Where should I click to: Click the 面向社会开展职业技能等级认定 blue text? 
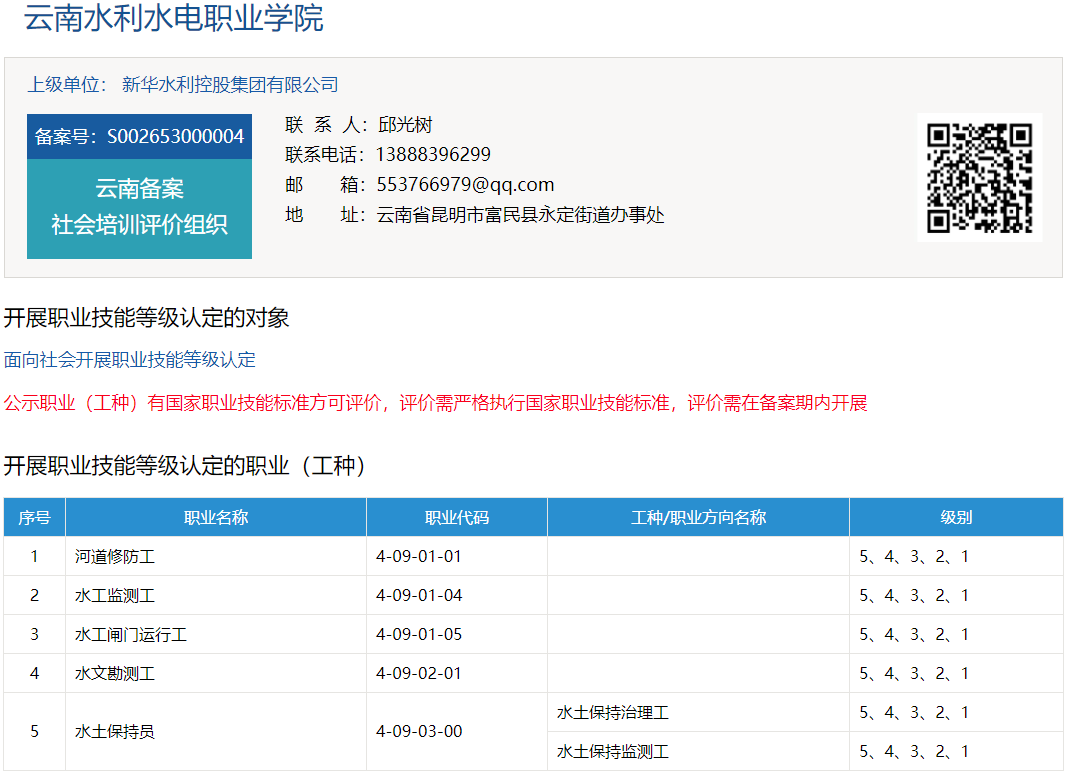pos(130,360)
